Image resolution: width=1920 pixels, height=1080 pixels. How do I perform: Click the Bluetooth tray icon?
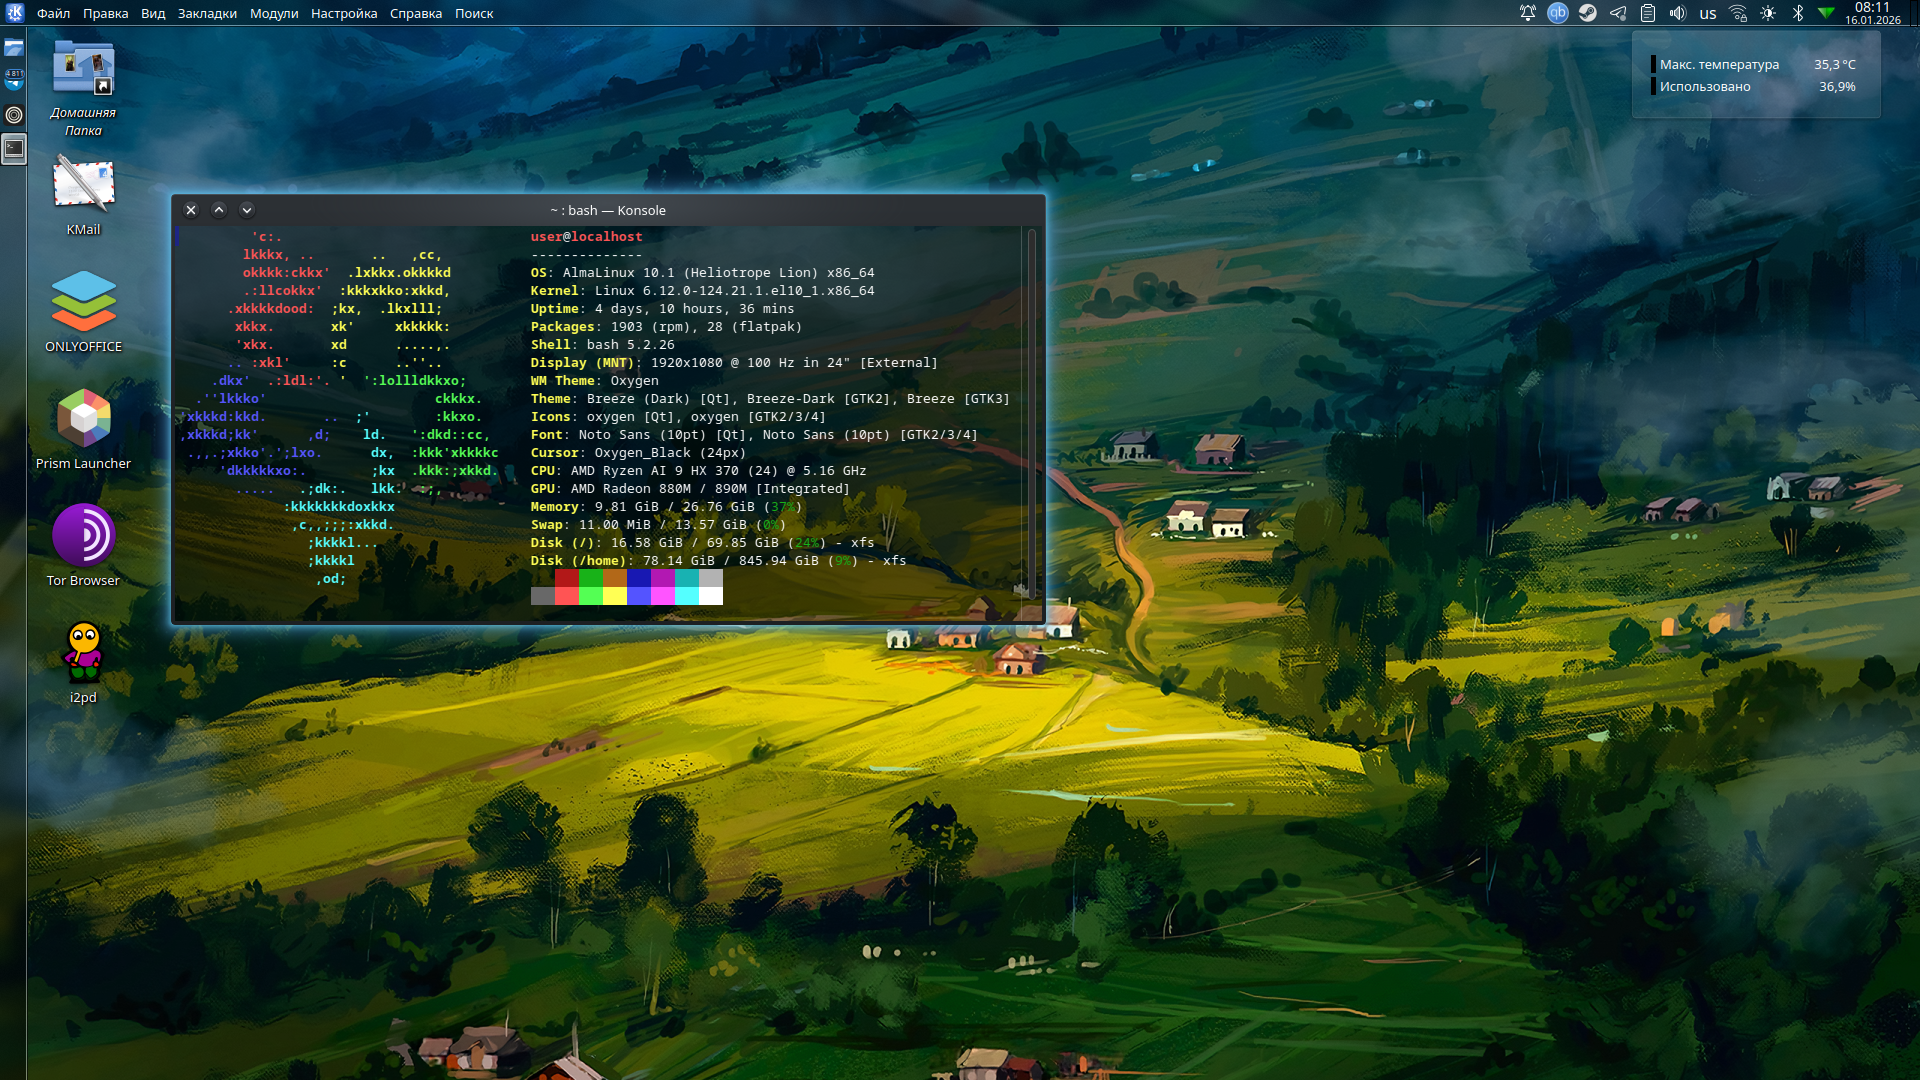[1797, 13]
